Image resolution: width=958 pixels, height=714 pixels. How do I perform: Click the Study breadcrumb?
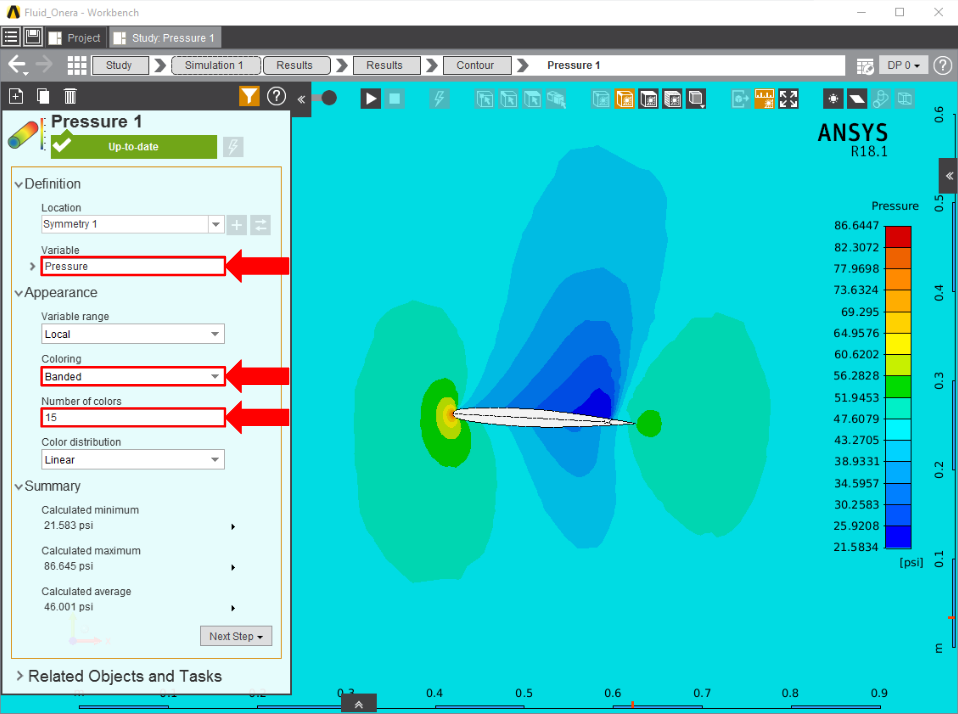(x=119, y=65)
